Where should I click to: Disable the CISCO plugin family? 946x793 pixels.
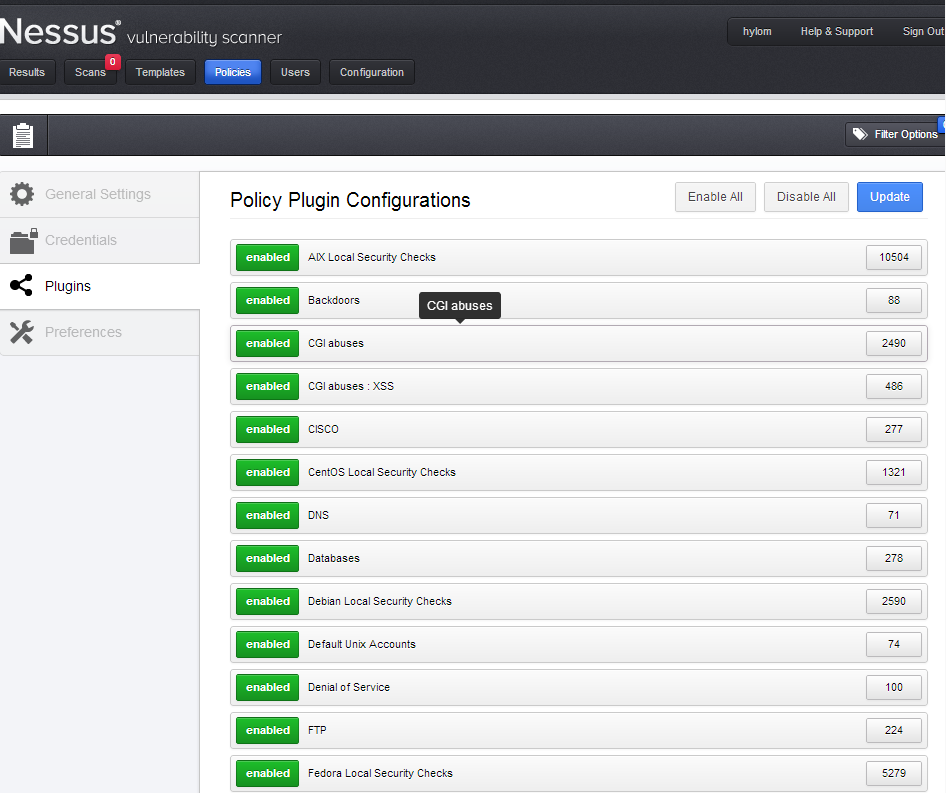(267, 429)
